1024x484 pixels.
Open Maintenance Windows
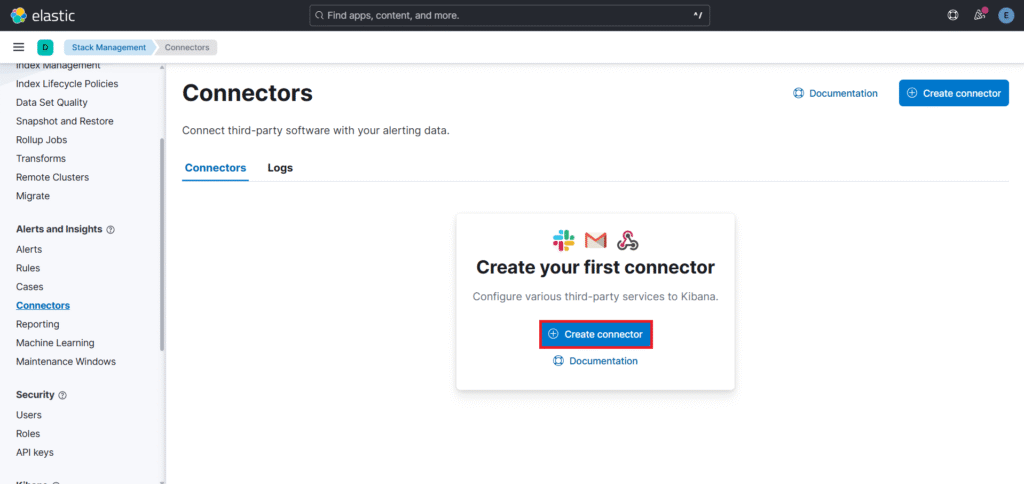(x=66, y=361)
